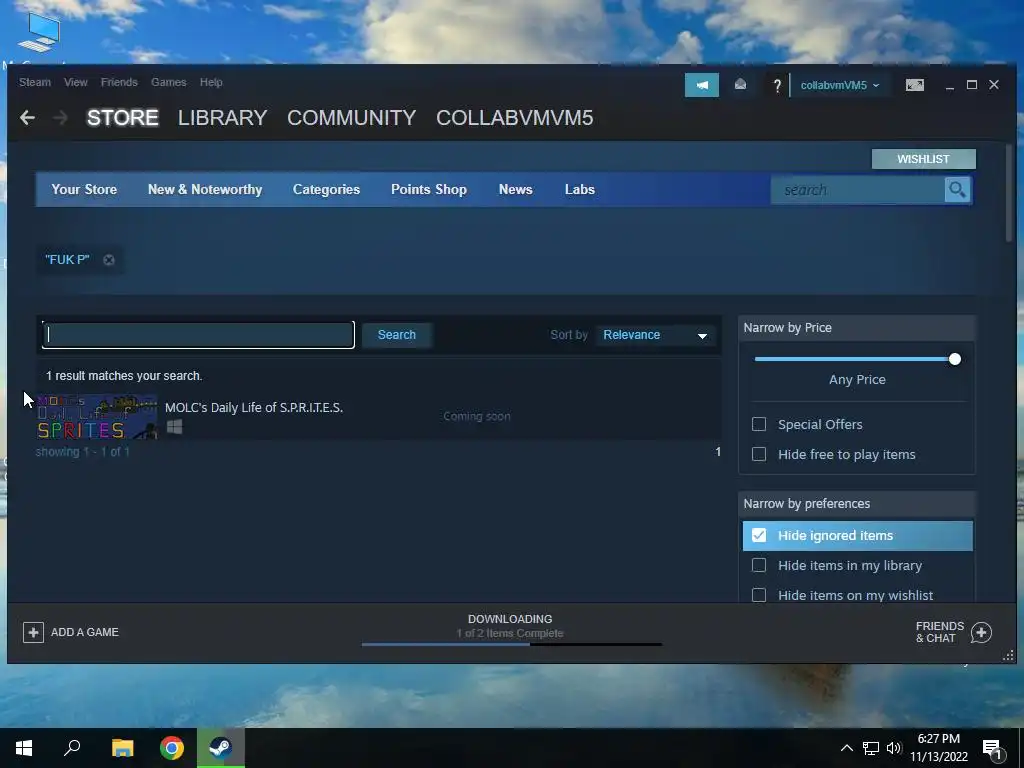Viewport: 1024px width, 768px height.
Task: Check Hide free to play items
Action: [759, 455]
